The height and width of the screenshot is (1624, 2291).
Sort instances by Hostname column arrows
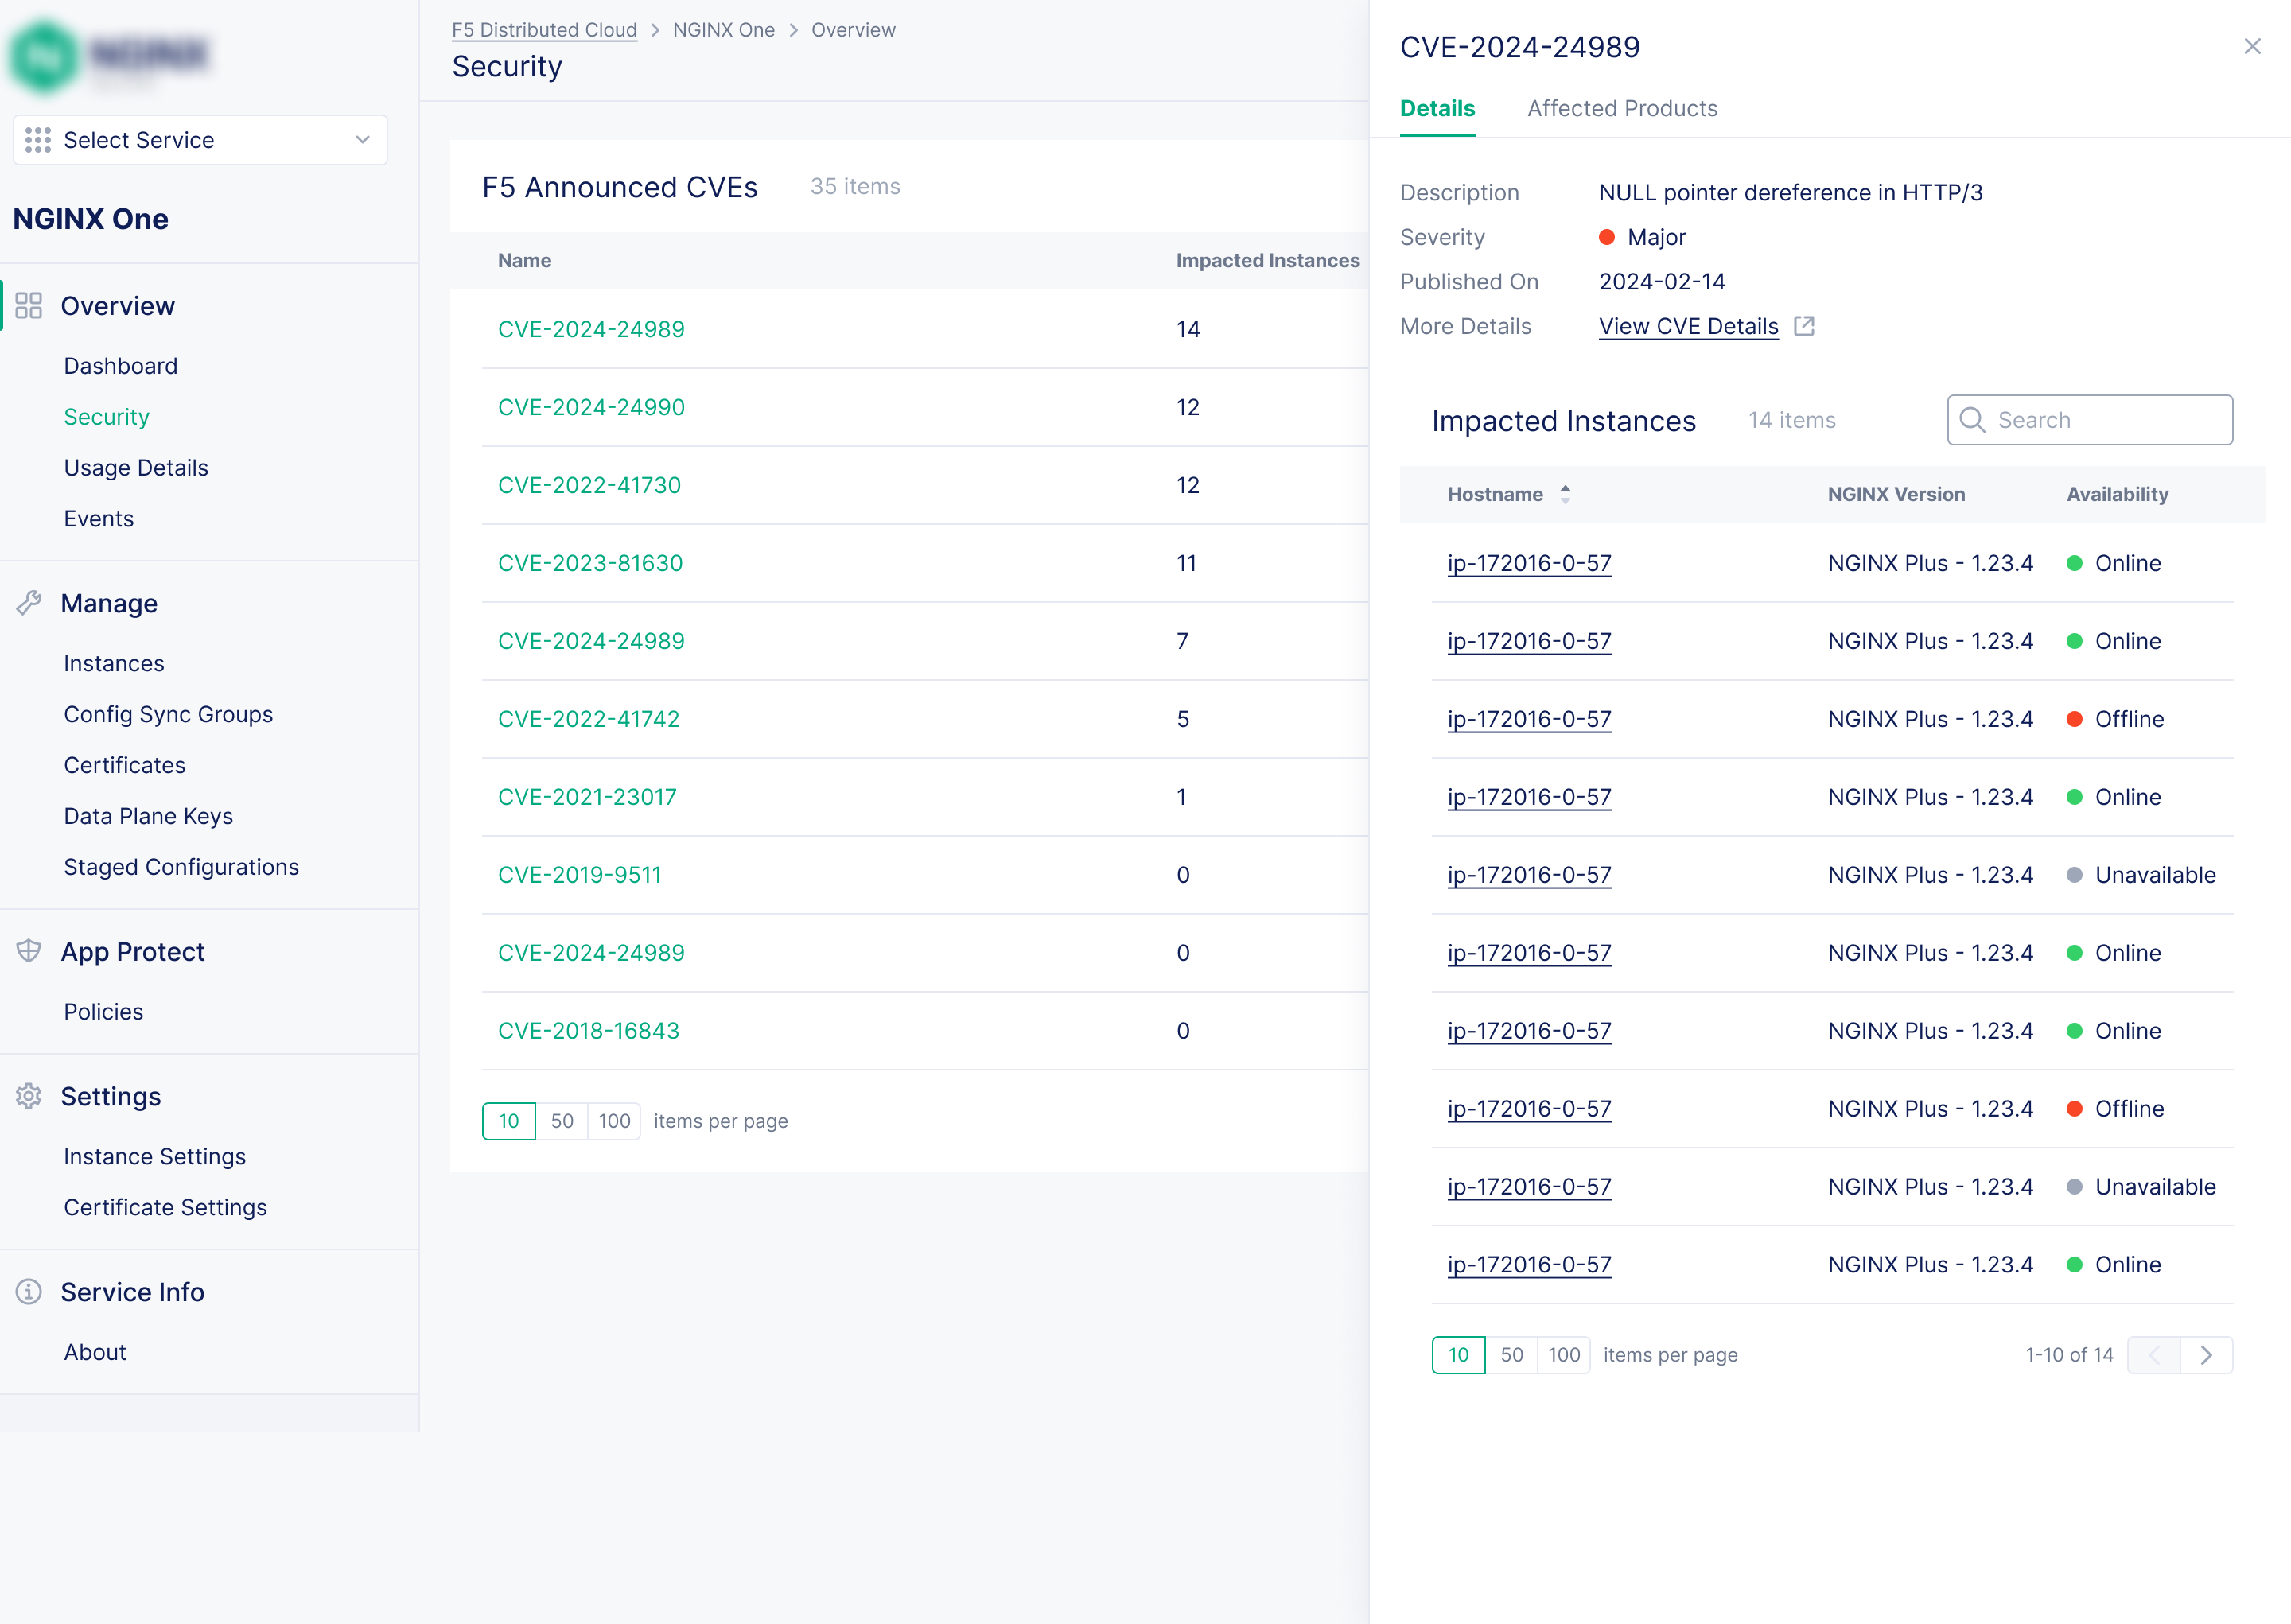coord(1565,494)
